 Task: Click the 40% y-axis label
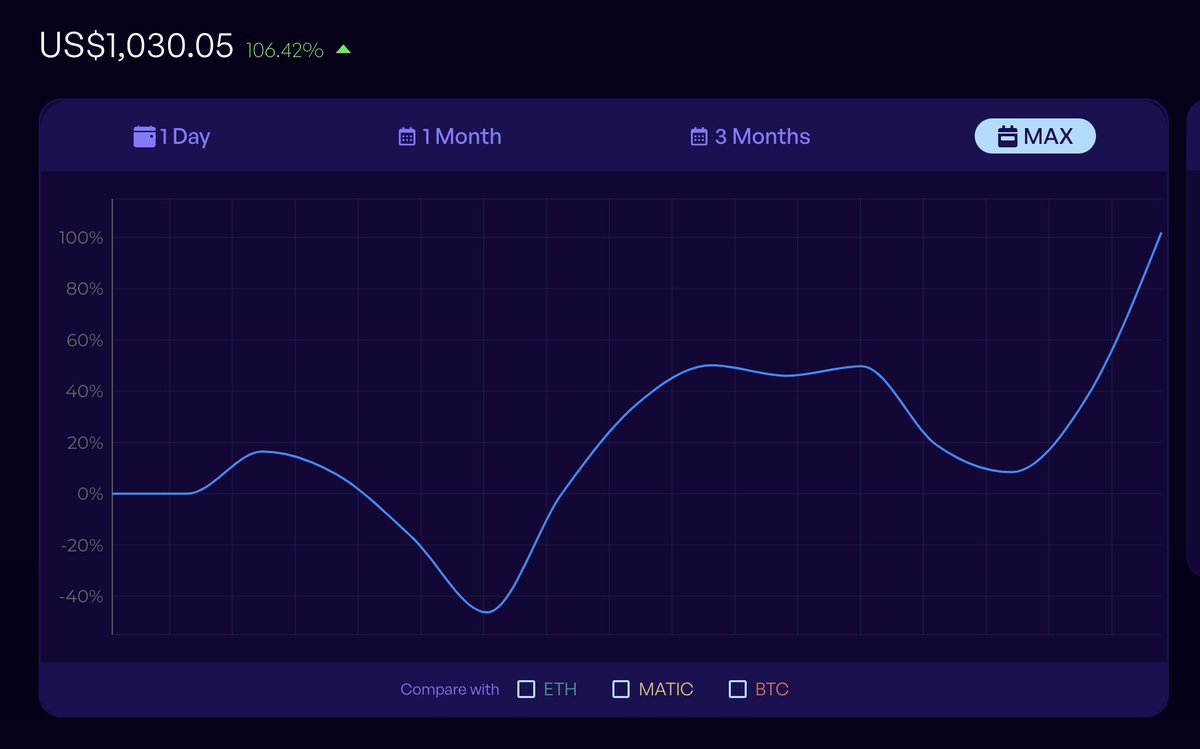[84, 392]
